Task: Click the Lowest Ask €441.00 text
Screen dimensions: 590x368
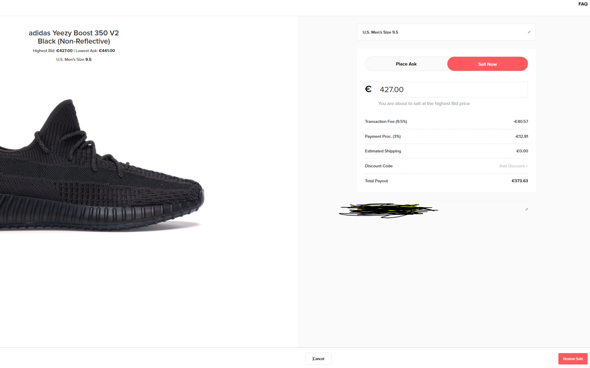Action: click(x=96, y=51)
